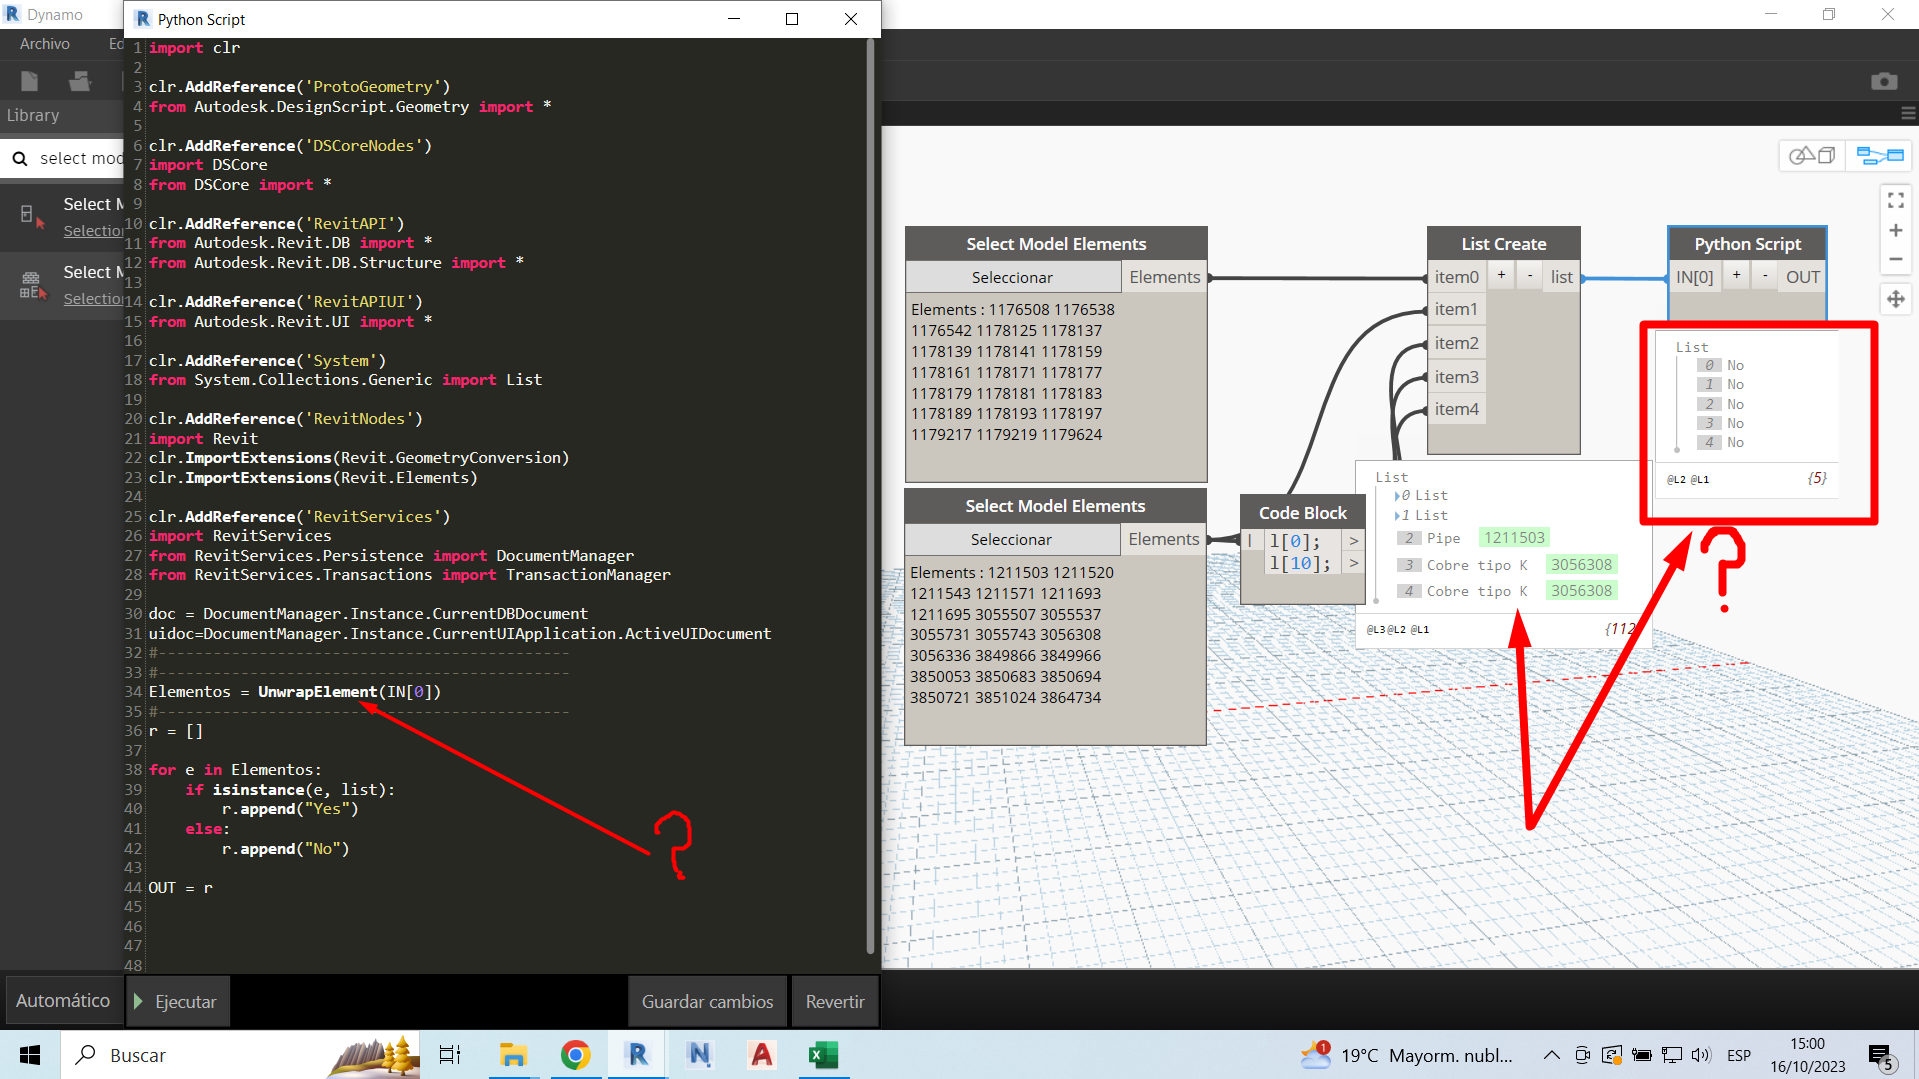The image size is (1919, 1079).
Task: Open the notifications action center
Action: point(1881,1056)
